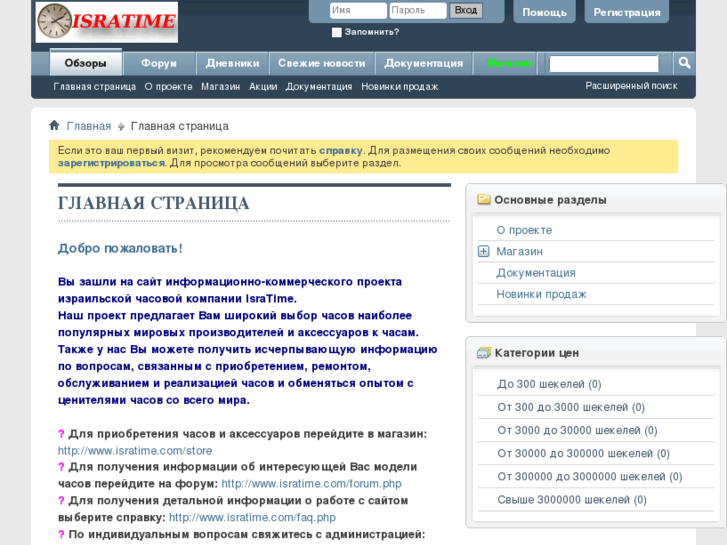
Task: Click the Категории цен panel title
Action: [536, 353]
